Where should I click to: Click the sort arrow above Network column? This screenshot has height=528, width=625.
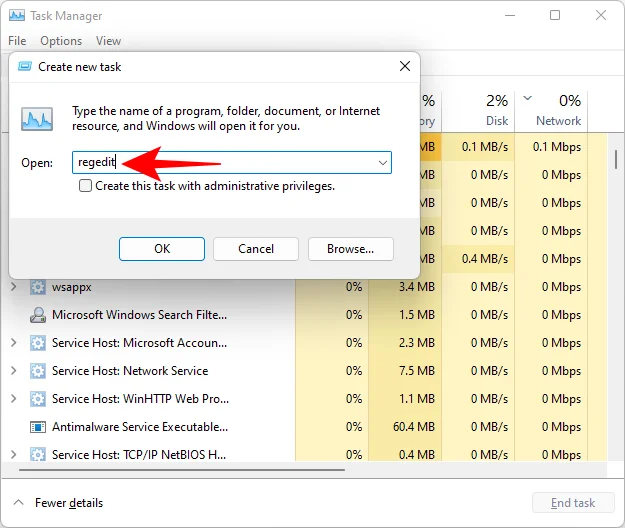[x=527, y=98]
